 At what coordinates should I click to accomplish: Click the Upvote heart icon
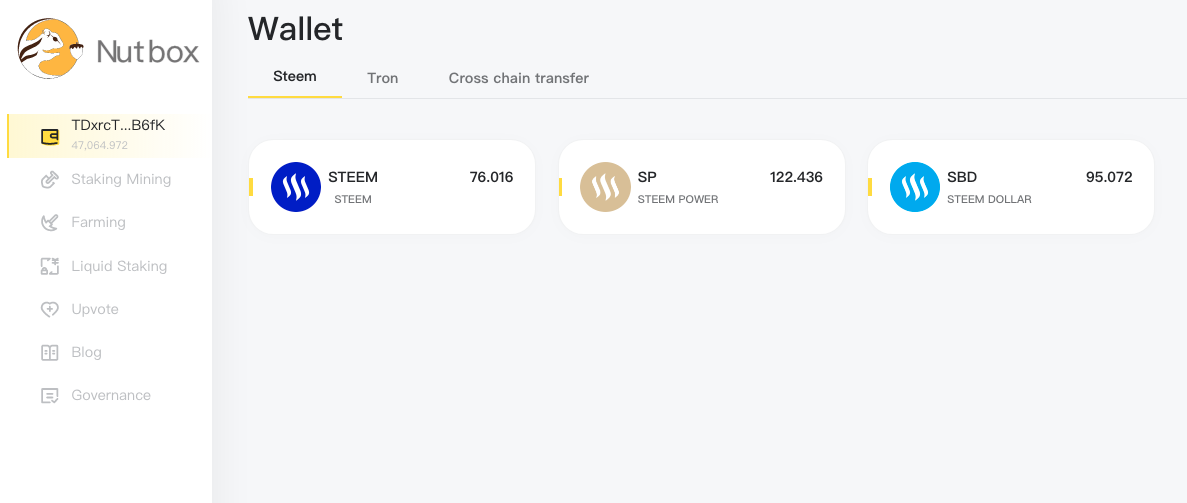[x=49, y=309]
